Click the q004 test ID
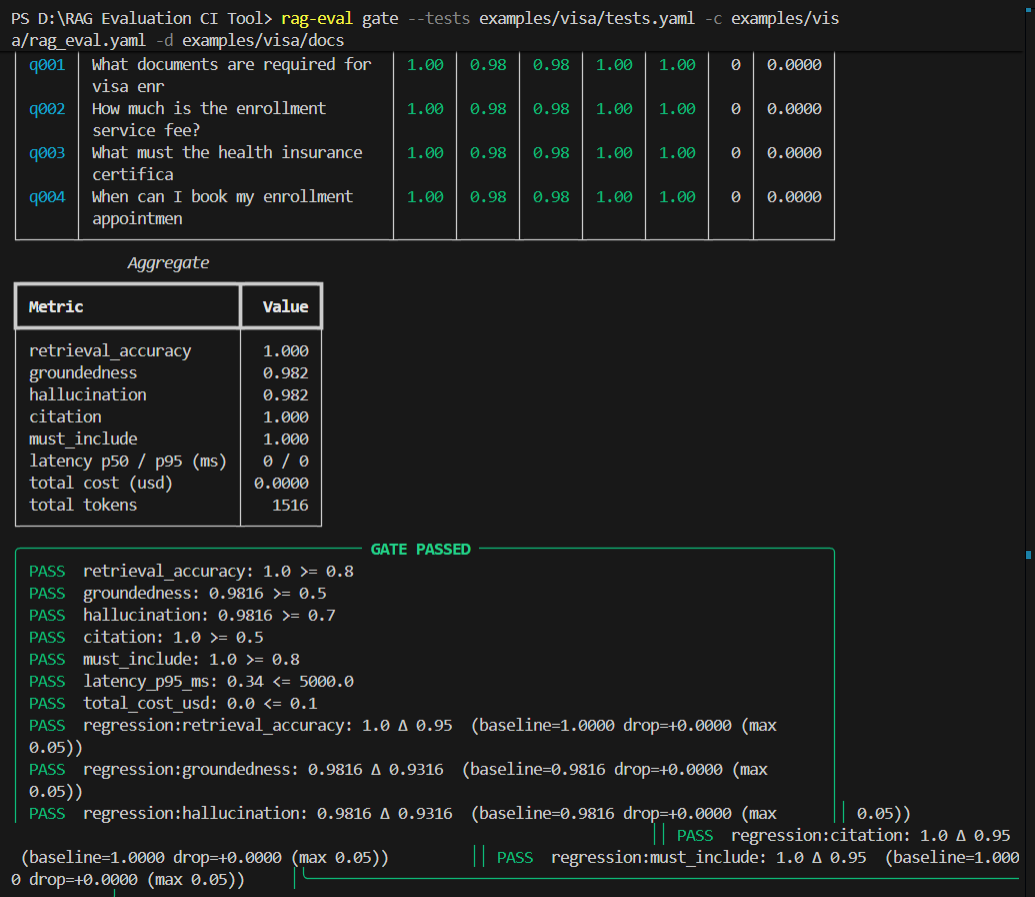This screenshot has width=1035, height=897. click(47, 197)
